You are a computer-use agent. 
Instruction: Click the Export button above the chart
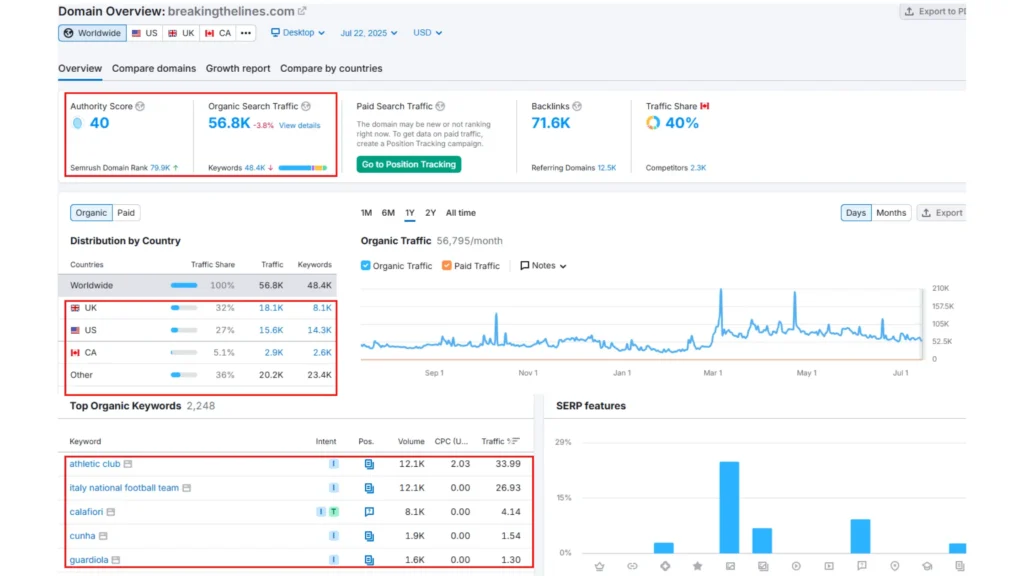[942, 212]
